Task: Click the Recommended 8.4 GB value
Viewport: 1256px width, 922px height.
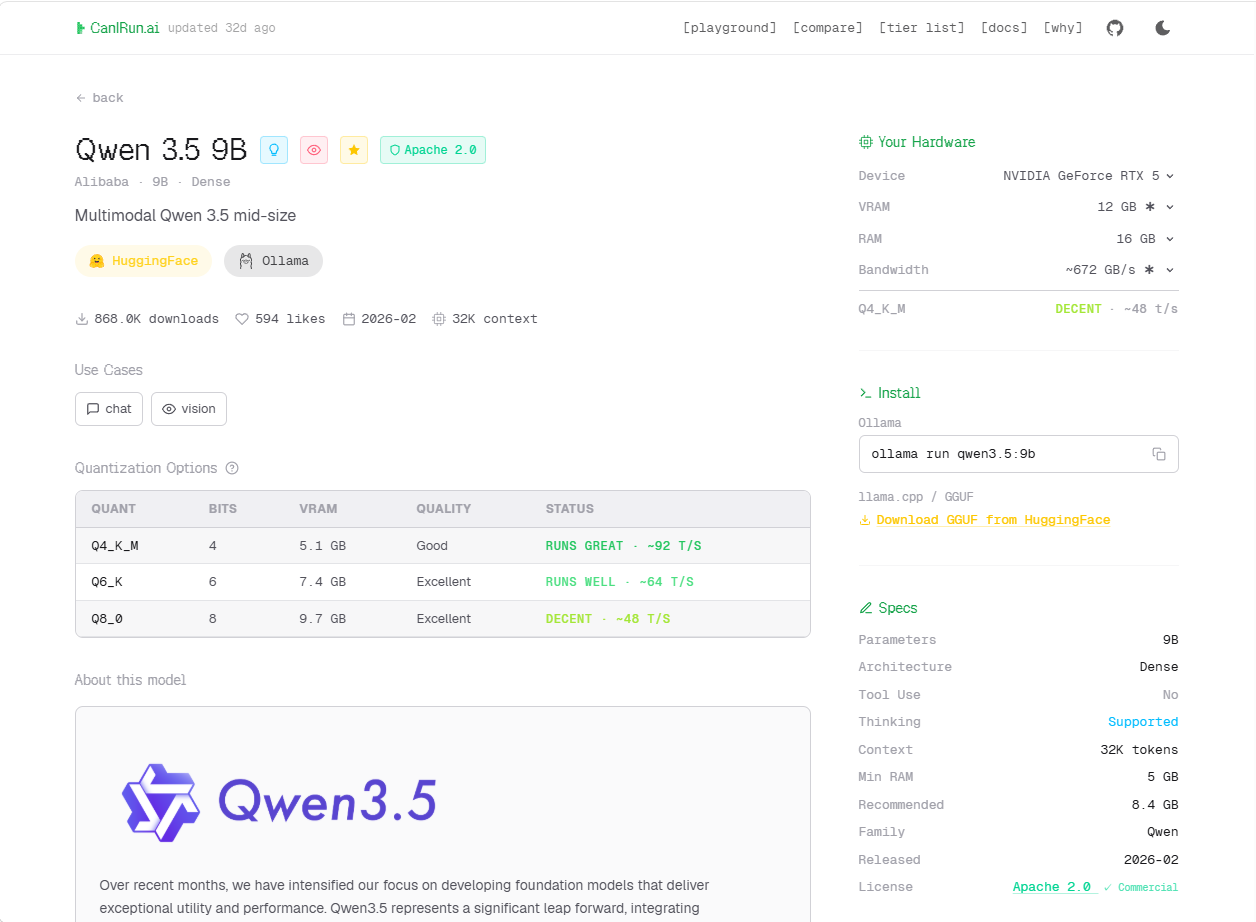Action: [x=1155, y=805]
